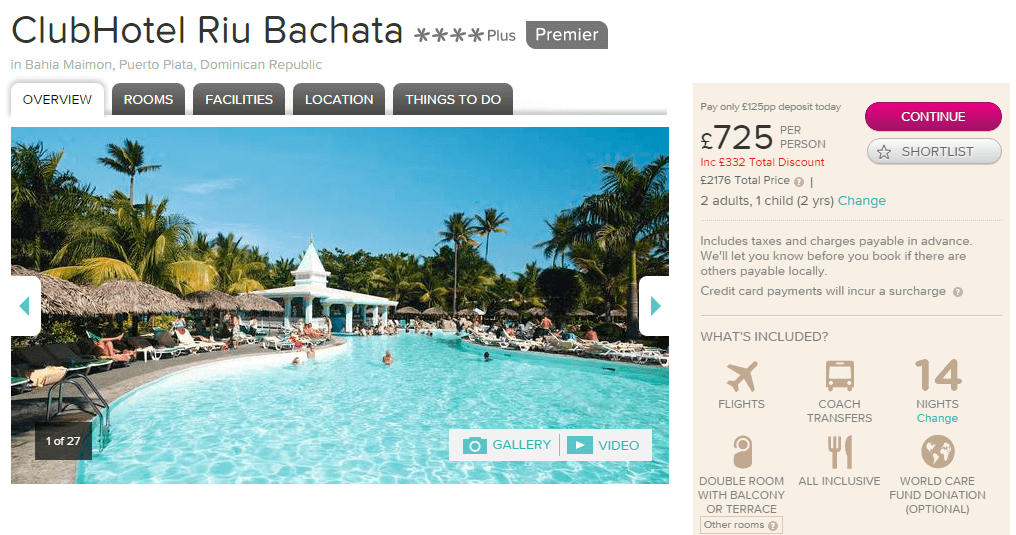Switch to the Rooms tab

[x=148, y=99]
